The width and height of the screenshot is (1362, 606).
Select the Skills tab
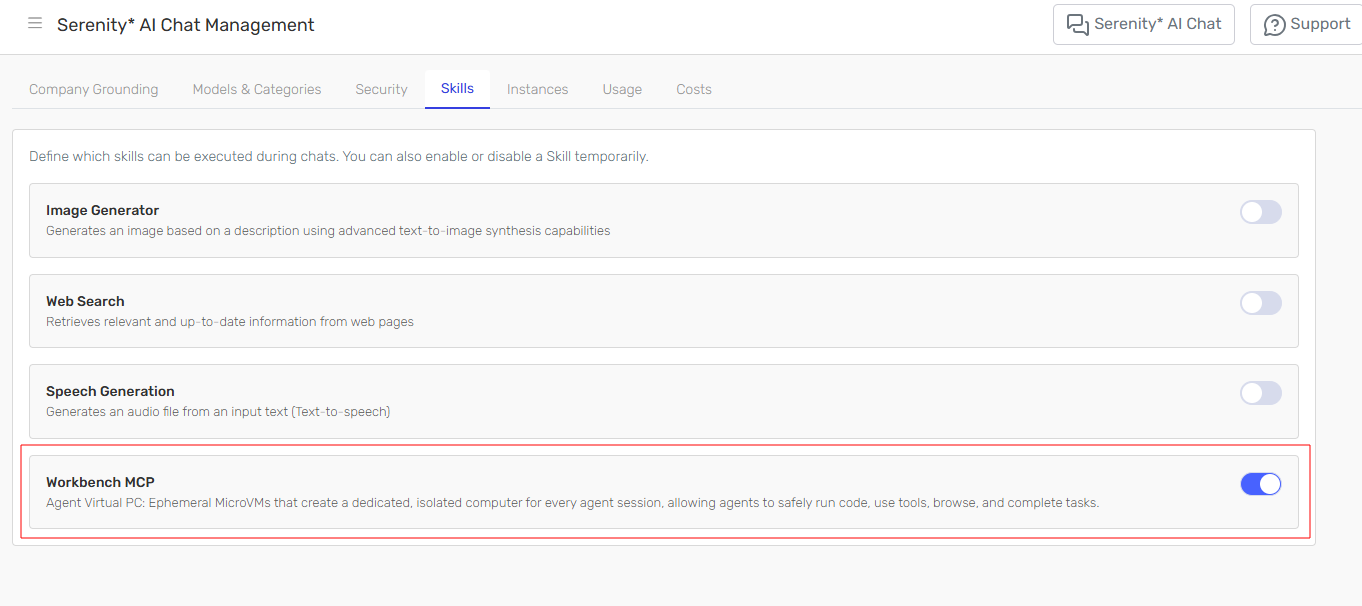tap(457, 88)
